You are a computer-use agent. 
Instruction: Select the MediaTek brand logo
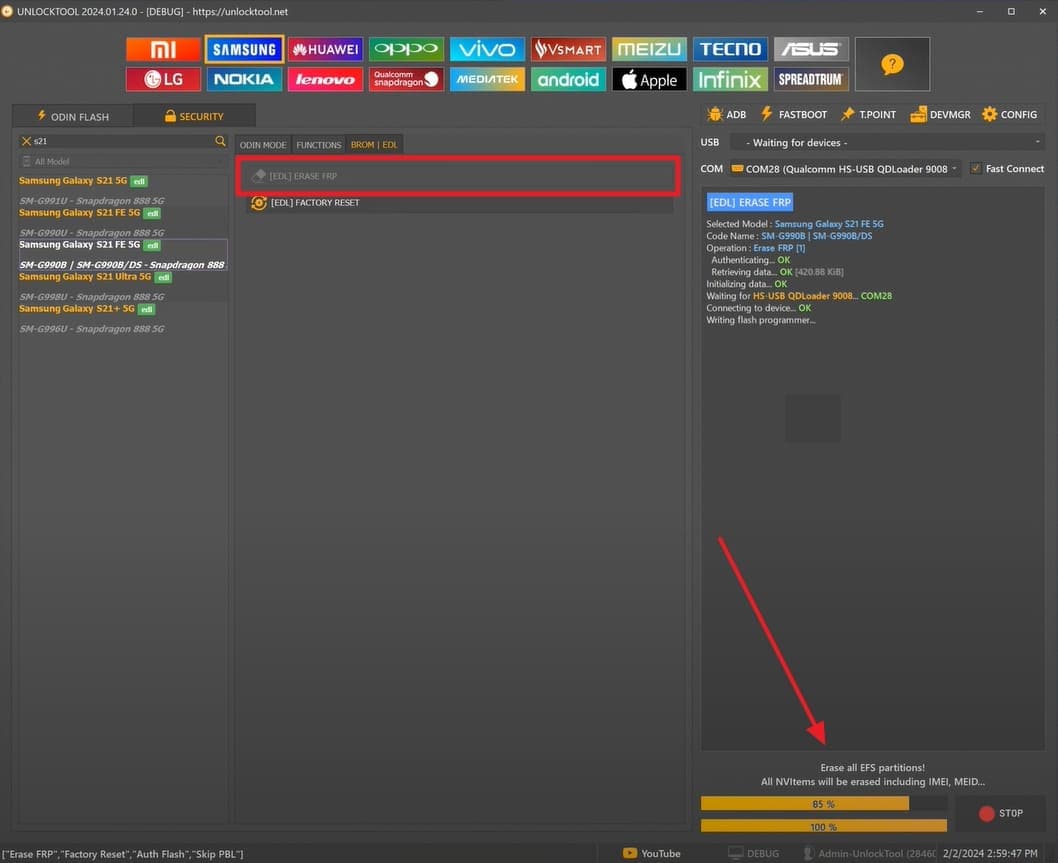(487, 79)
